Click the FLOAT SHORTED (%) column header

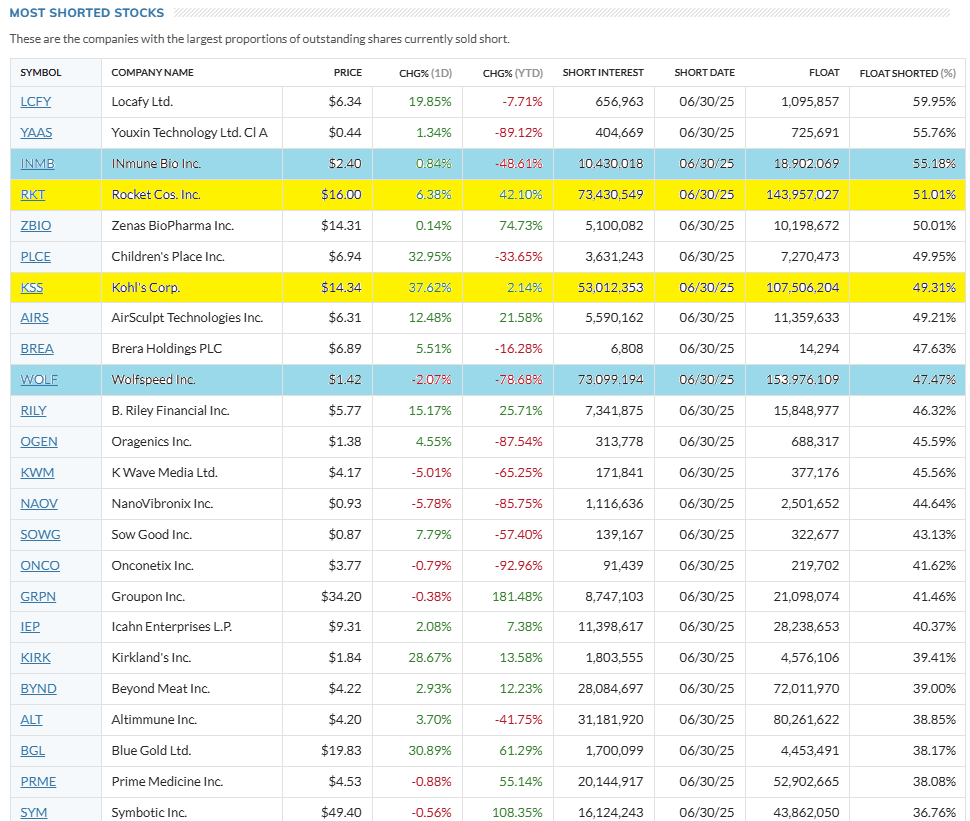tap(908, 73)
